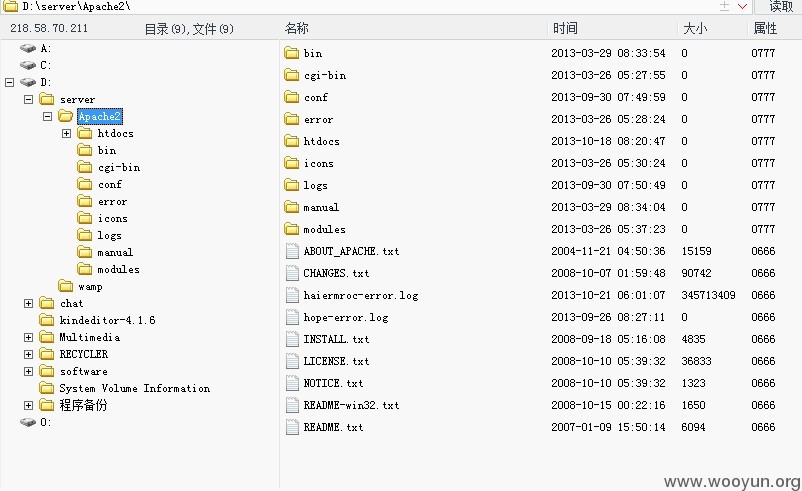
Task: Click the conf folder timestamp 2013-09-30 07:49:59
Action: [x=608, y=97]
